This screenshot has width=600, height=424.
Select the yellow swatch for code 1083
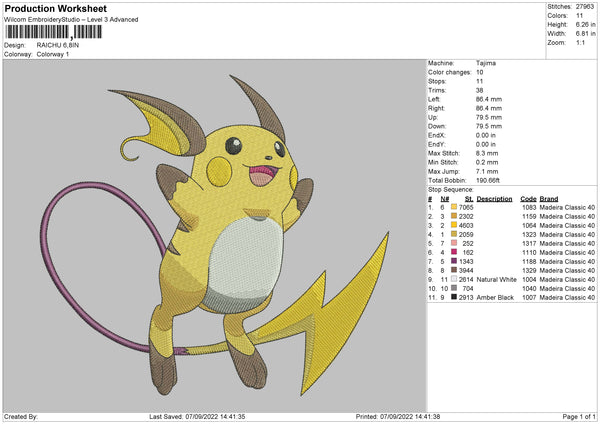coord(454,207)
